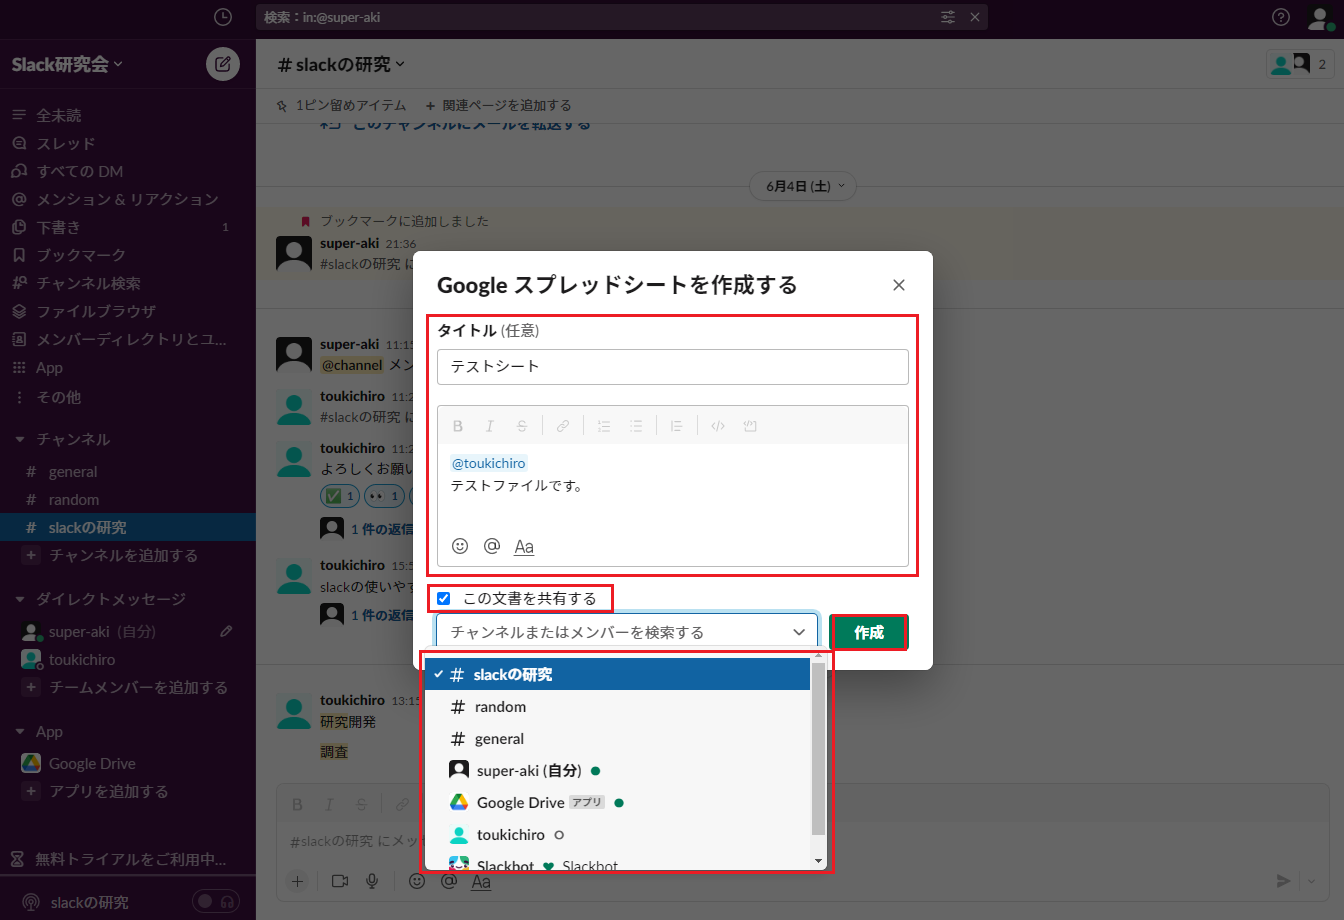The image size is (1344, 920).
Task: Click the green 作成 button
Action: [868, 632]
